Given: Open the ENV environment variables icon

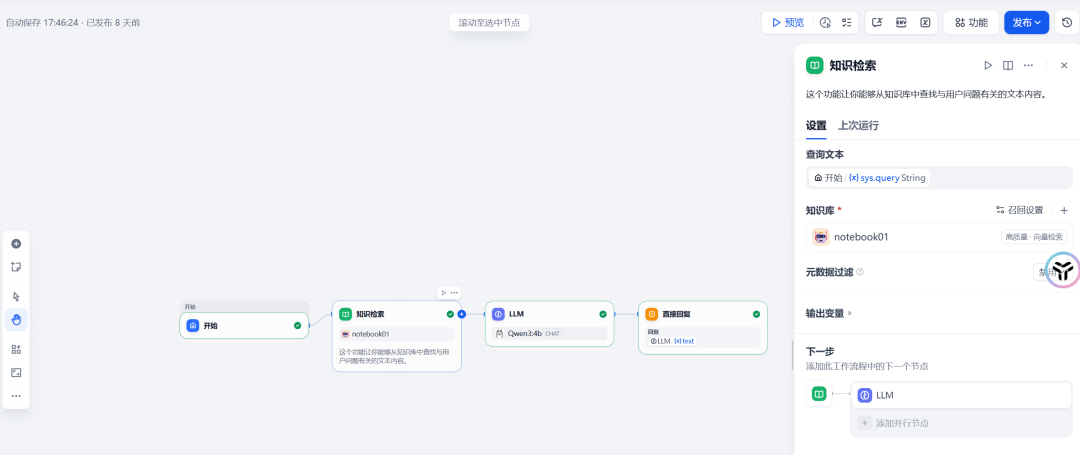Looking at the screenshot, I should point(901,23).
